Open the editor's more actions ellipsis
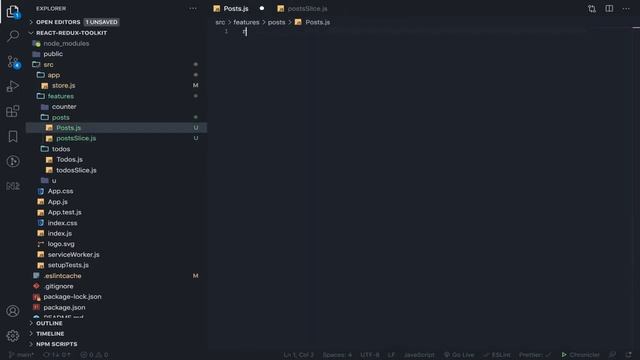This screenshot has height=360, width=640. pos(626,9)
